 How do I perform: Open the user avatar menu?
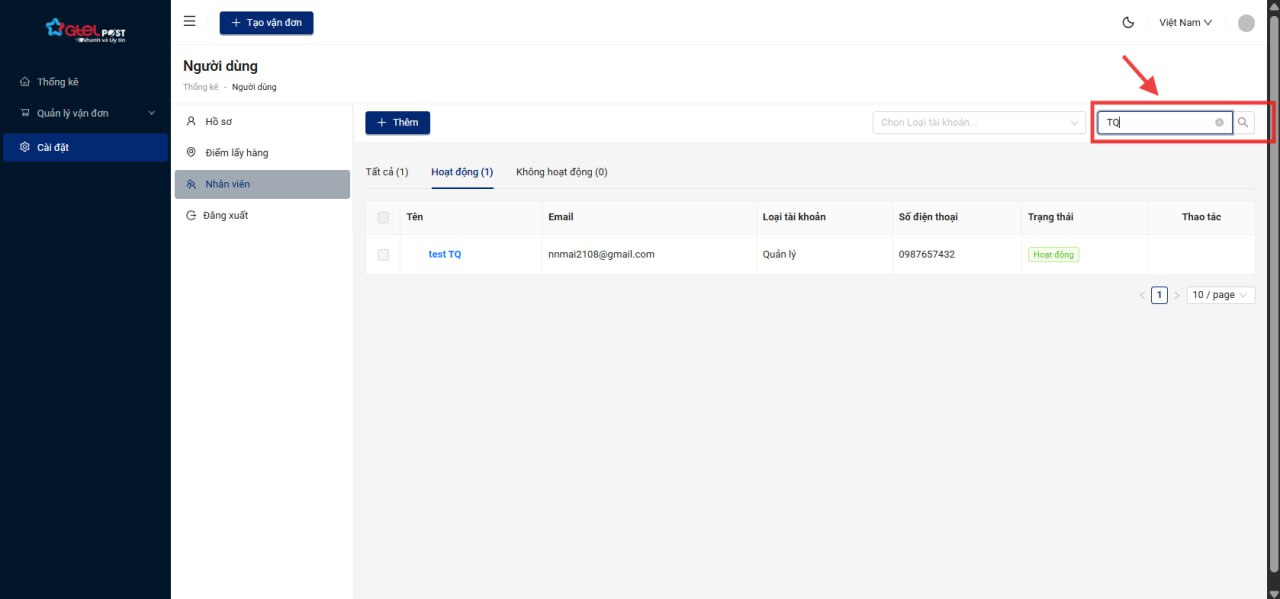click(1246, 23)
